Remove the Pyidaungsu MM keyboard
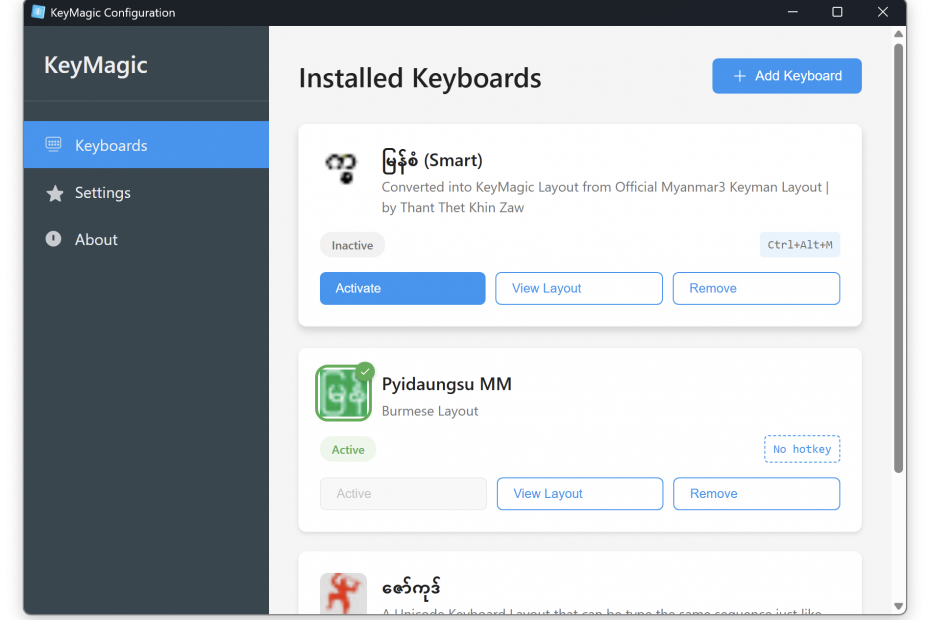 click(756, 494)
